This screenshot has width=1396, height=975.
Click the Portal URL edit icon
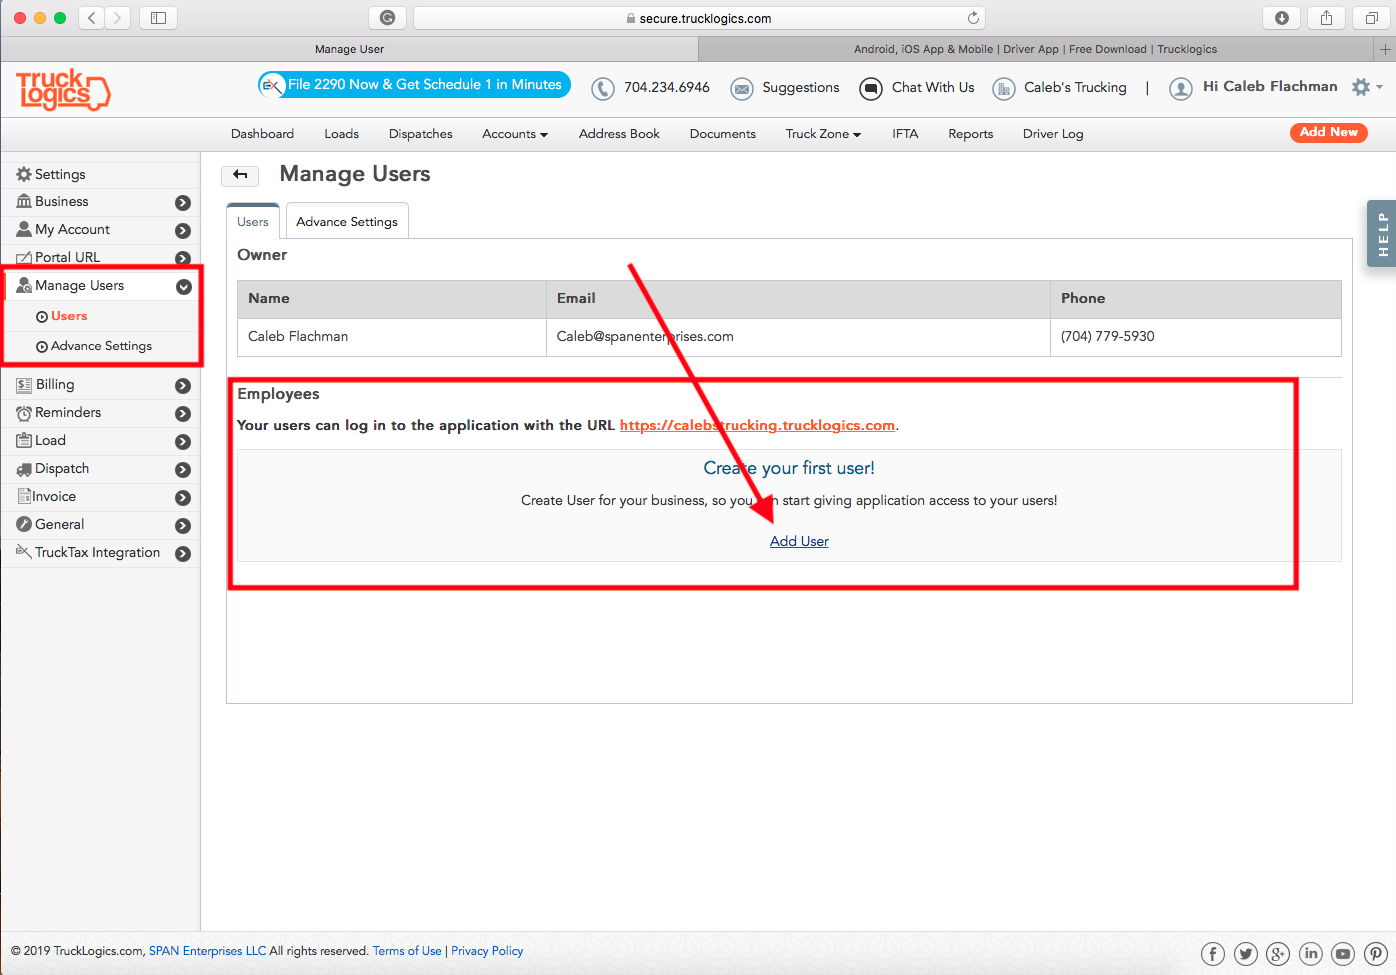[x=24, y=258]
